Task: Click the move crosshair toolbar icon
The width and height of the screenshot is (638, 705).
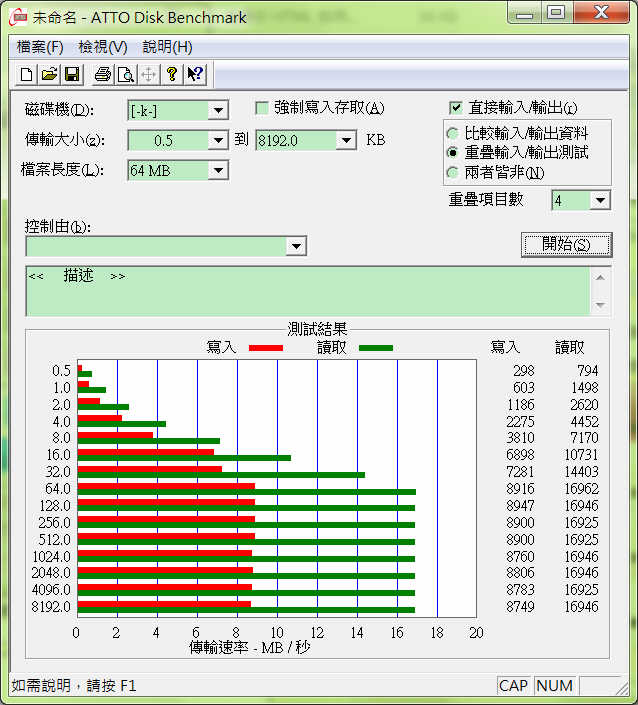Action: (148, 74)
